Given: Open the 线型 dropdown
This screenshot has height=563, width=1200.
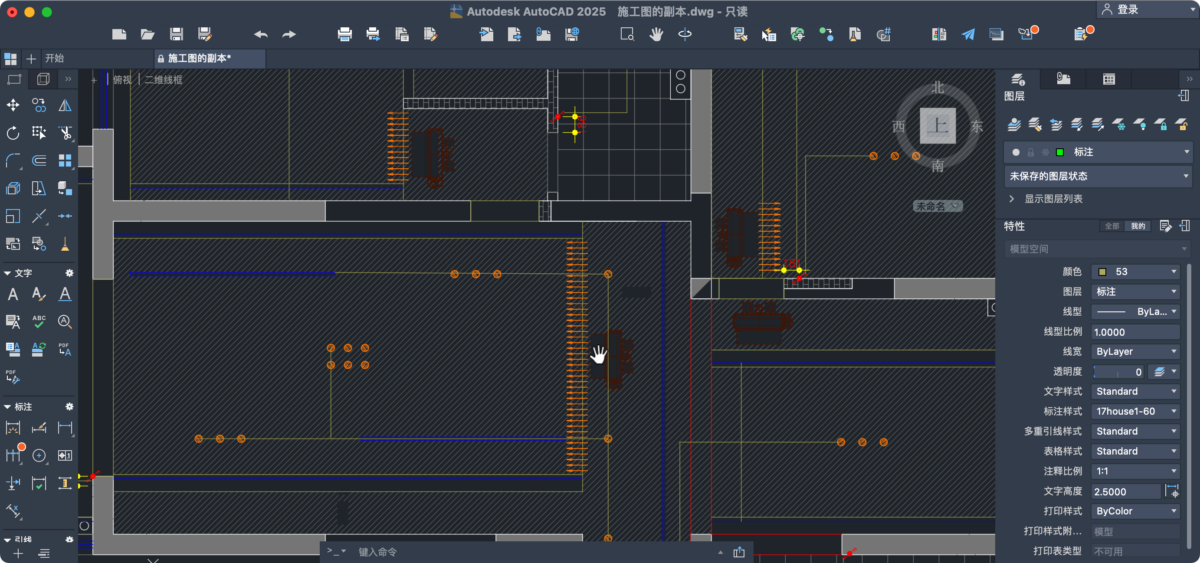Looking at the screenshot, I should (1136, 311).
